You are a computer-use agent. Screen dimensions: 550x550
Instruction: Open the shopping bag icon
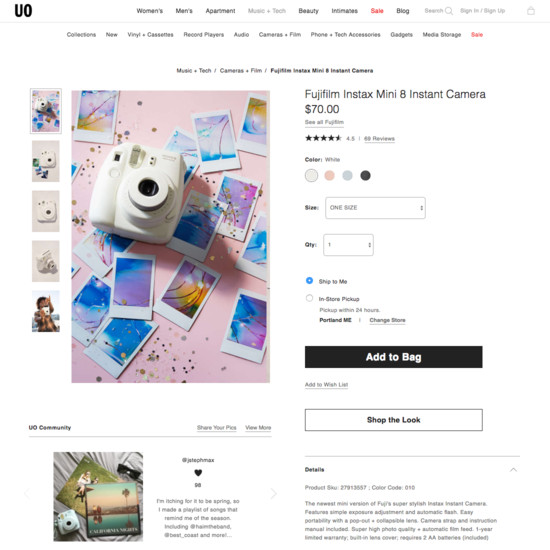[531, 11]
